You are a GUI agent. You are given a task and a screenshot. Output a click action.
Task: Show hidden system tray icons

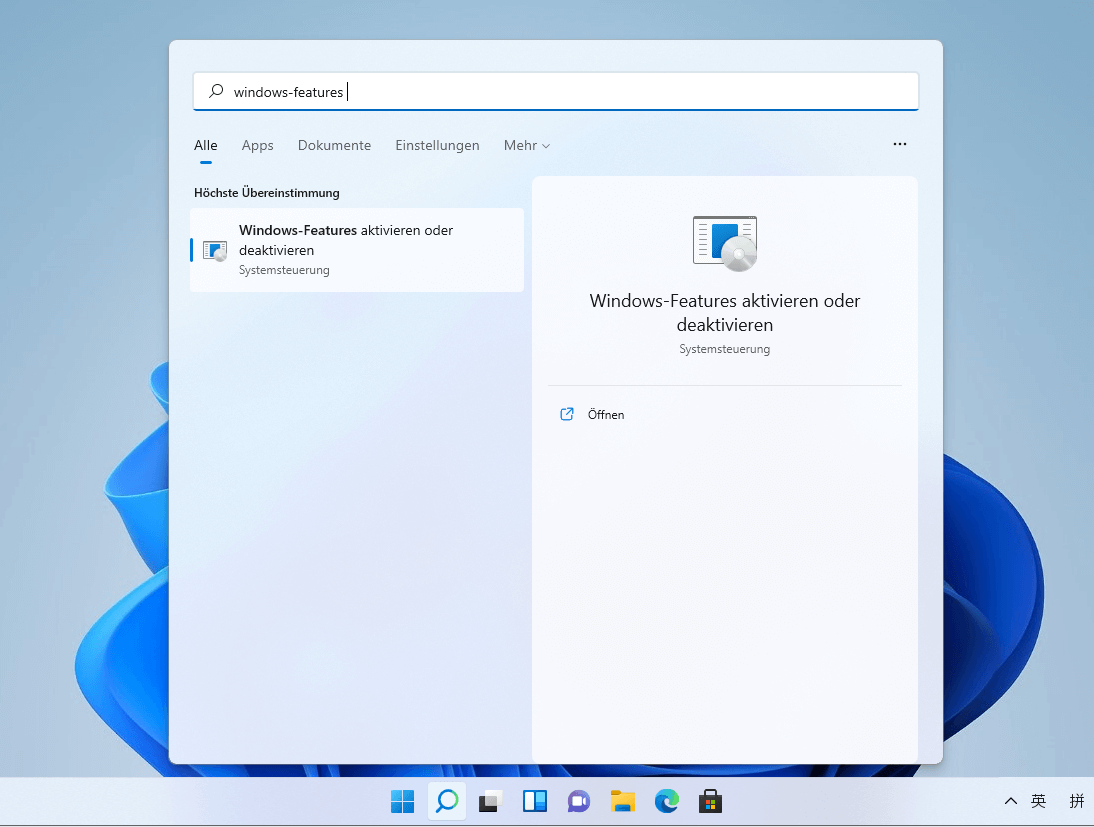point(1010,801)
